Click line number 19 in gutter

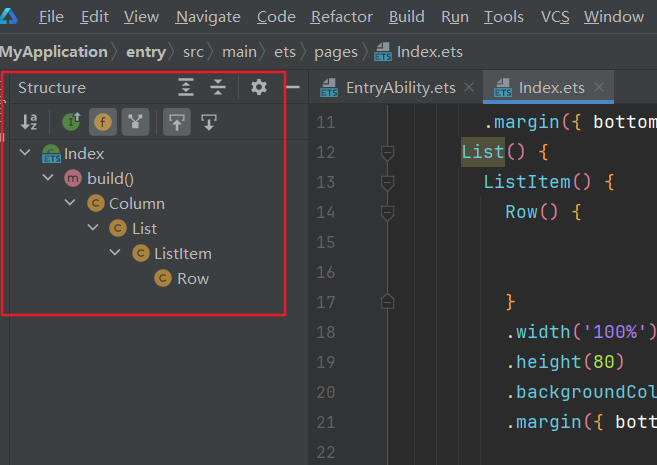tap(326, 362)
